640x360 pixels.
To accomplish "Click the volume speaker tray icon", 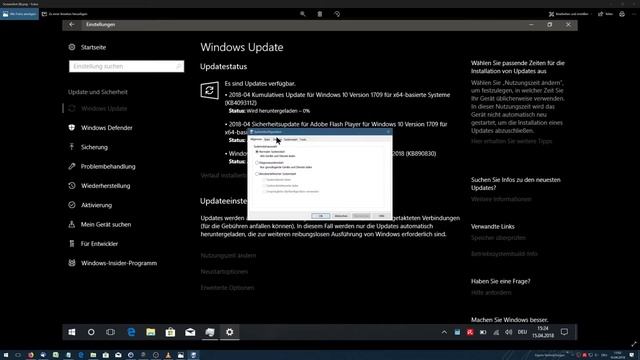I will click(509, 332).
